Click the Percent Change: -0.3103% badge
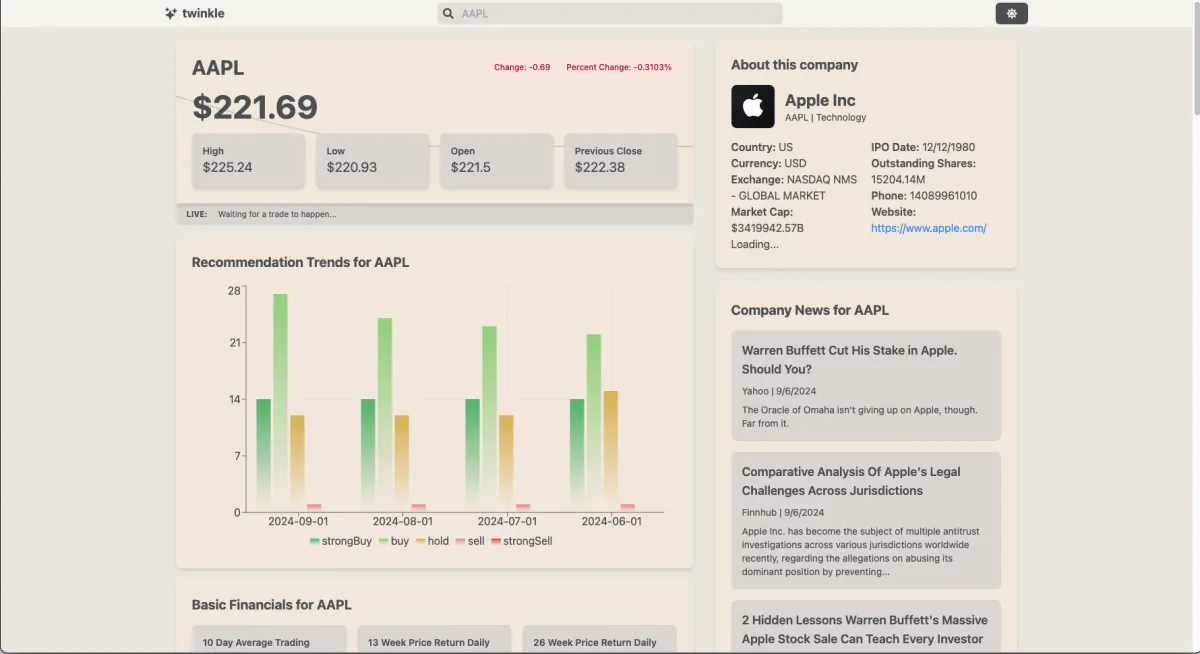This screenshot has height=654, width=1200. [619, 67]
